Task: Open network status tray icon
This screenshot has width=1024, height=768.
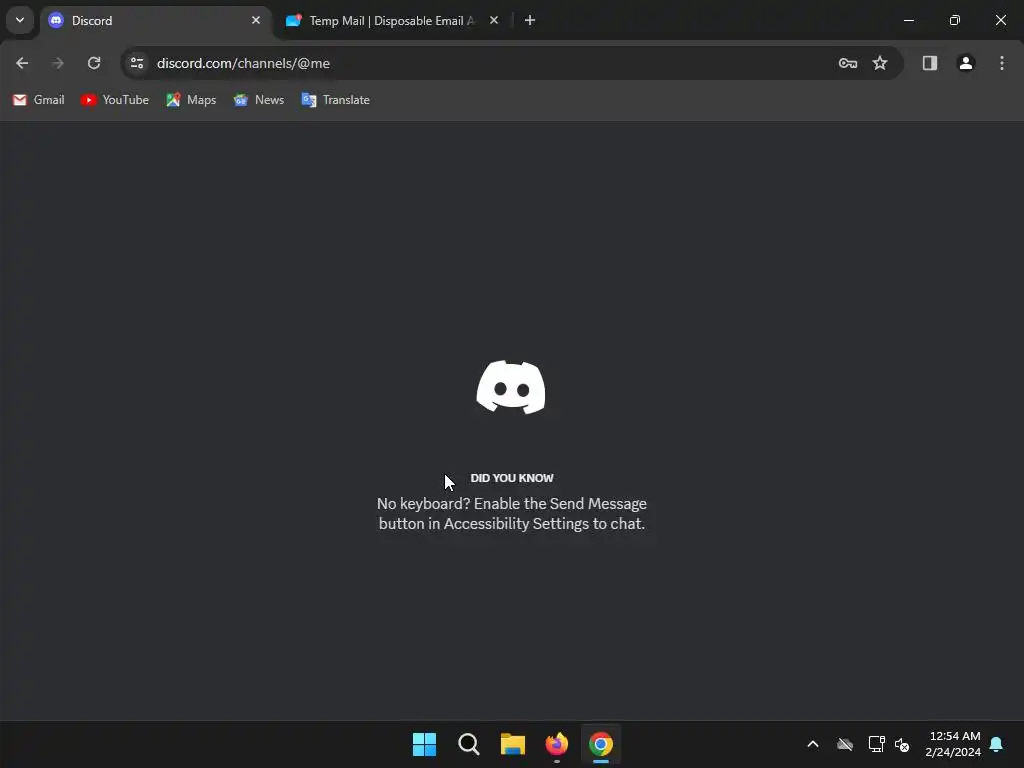Action: pyautogui.click(x=876, y=744)
